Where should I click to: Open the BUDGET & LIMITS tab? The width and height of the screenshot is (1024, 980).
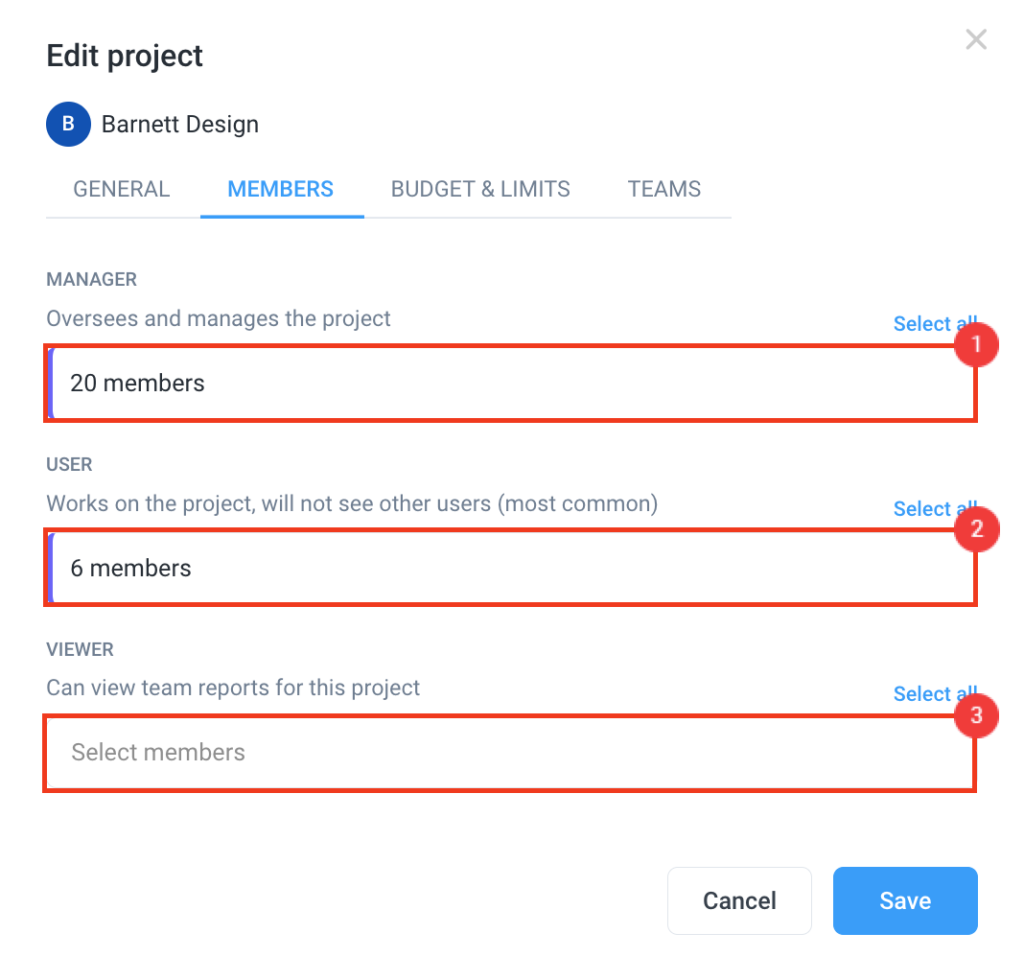480,189
